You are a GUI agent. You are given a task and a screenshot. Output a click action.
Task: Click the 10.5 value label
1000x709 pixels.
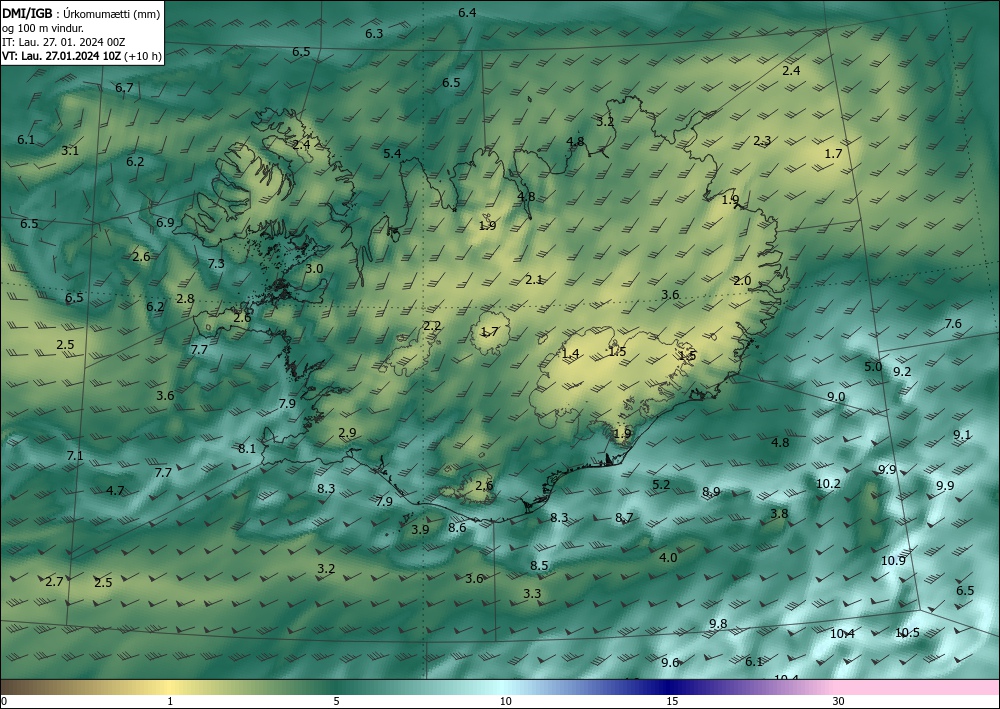907,633
